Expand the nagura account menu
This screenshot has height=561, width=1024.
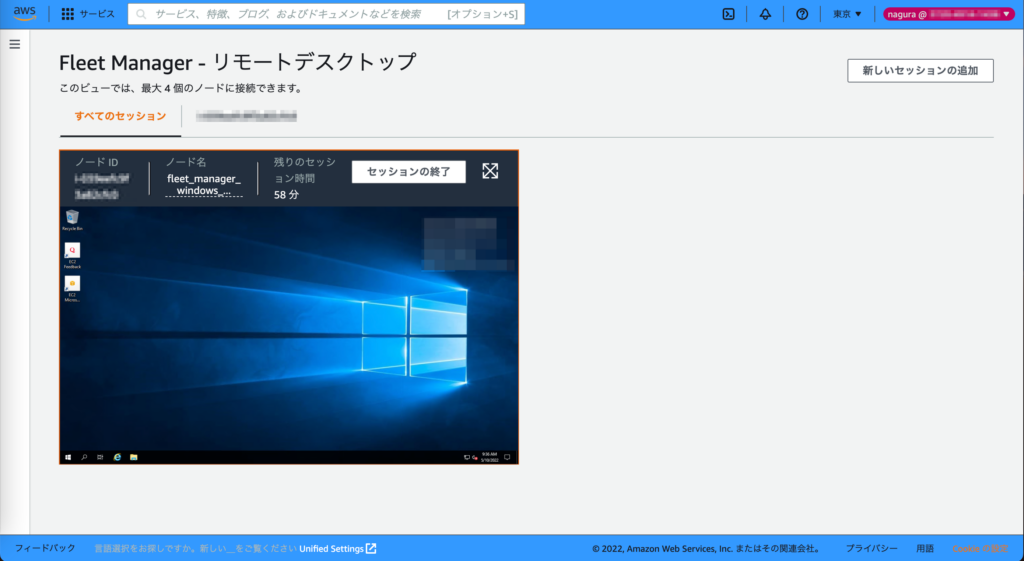[948, 14]
